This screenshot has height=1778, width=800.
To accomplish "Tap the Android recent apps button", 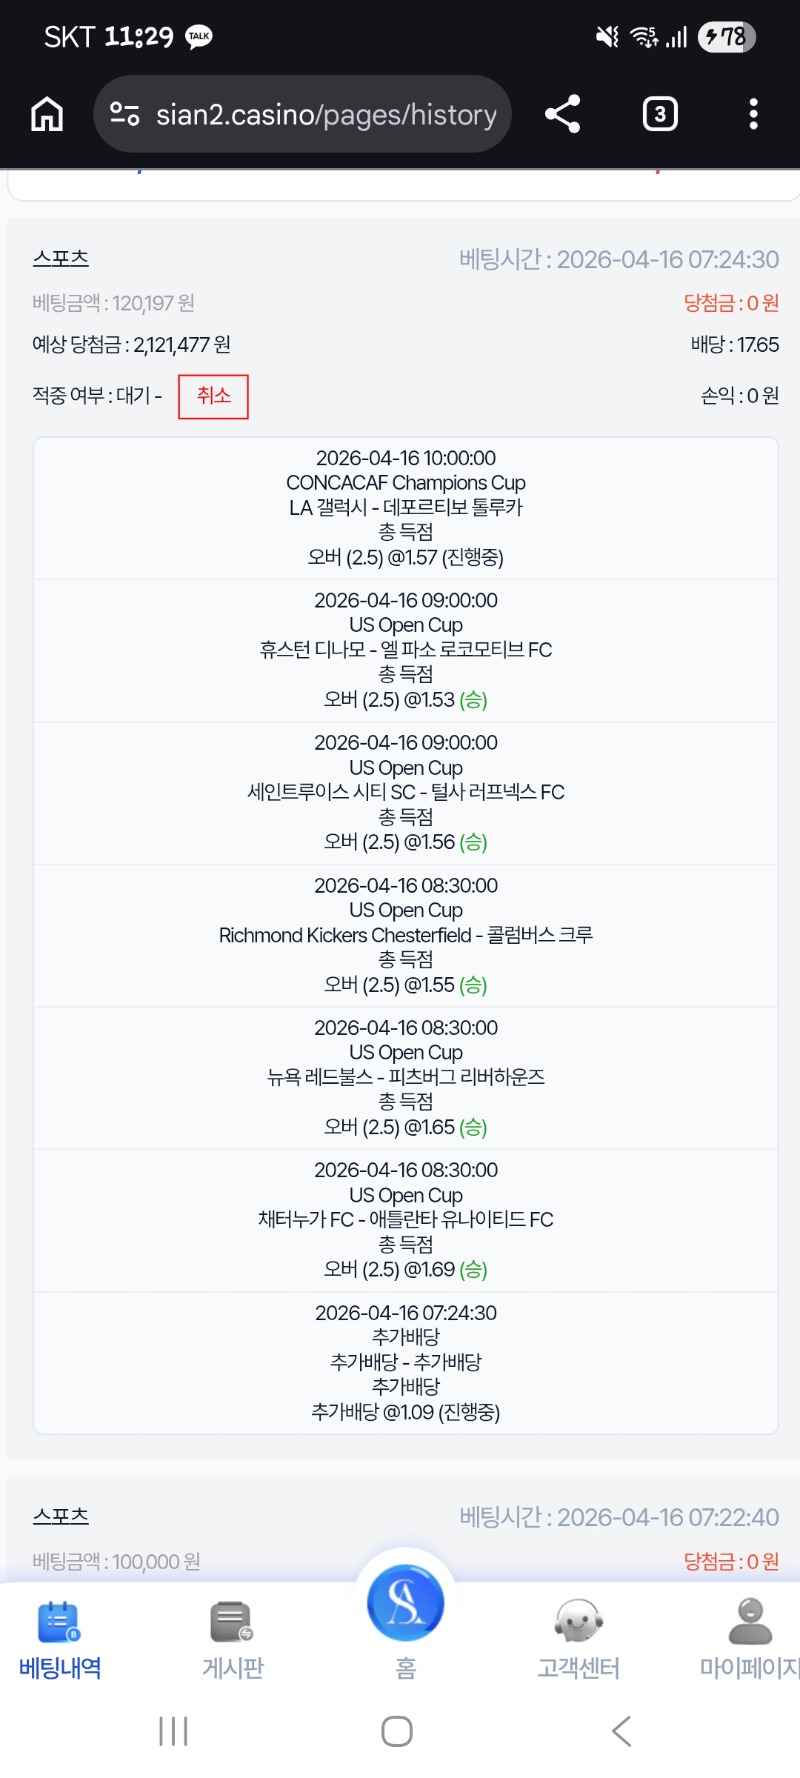I will click(x=173, y=1731).
